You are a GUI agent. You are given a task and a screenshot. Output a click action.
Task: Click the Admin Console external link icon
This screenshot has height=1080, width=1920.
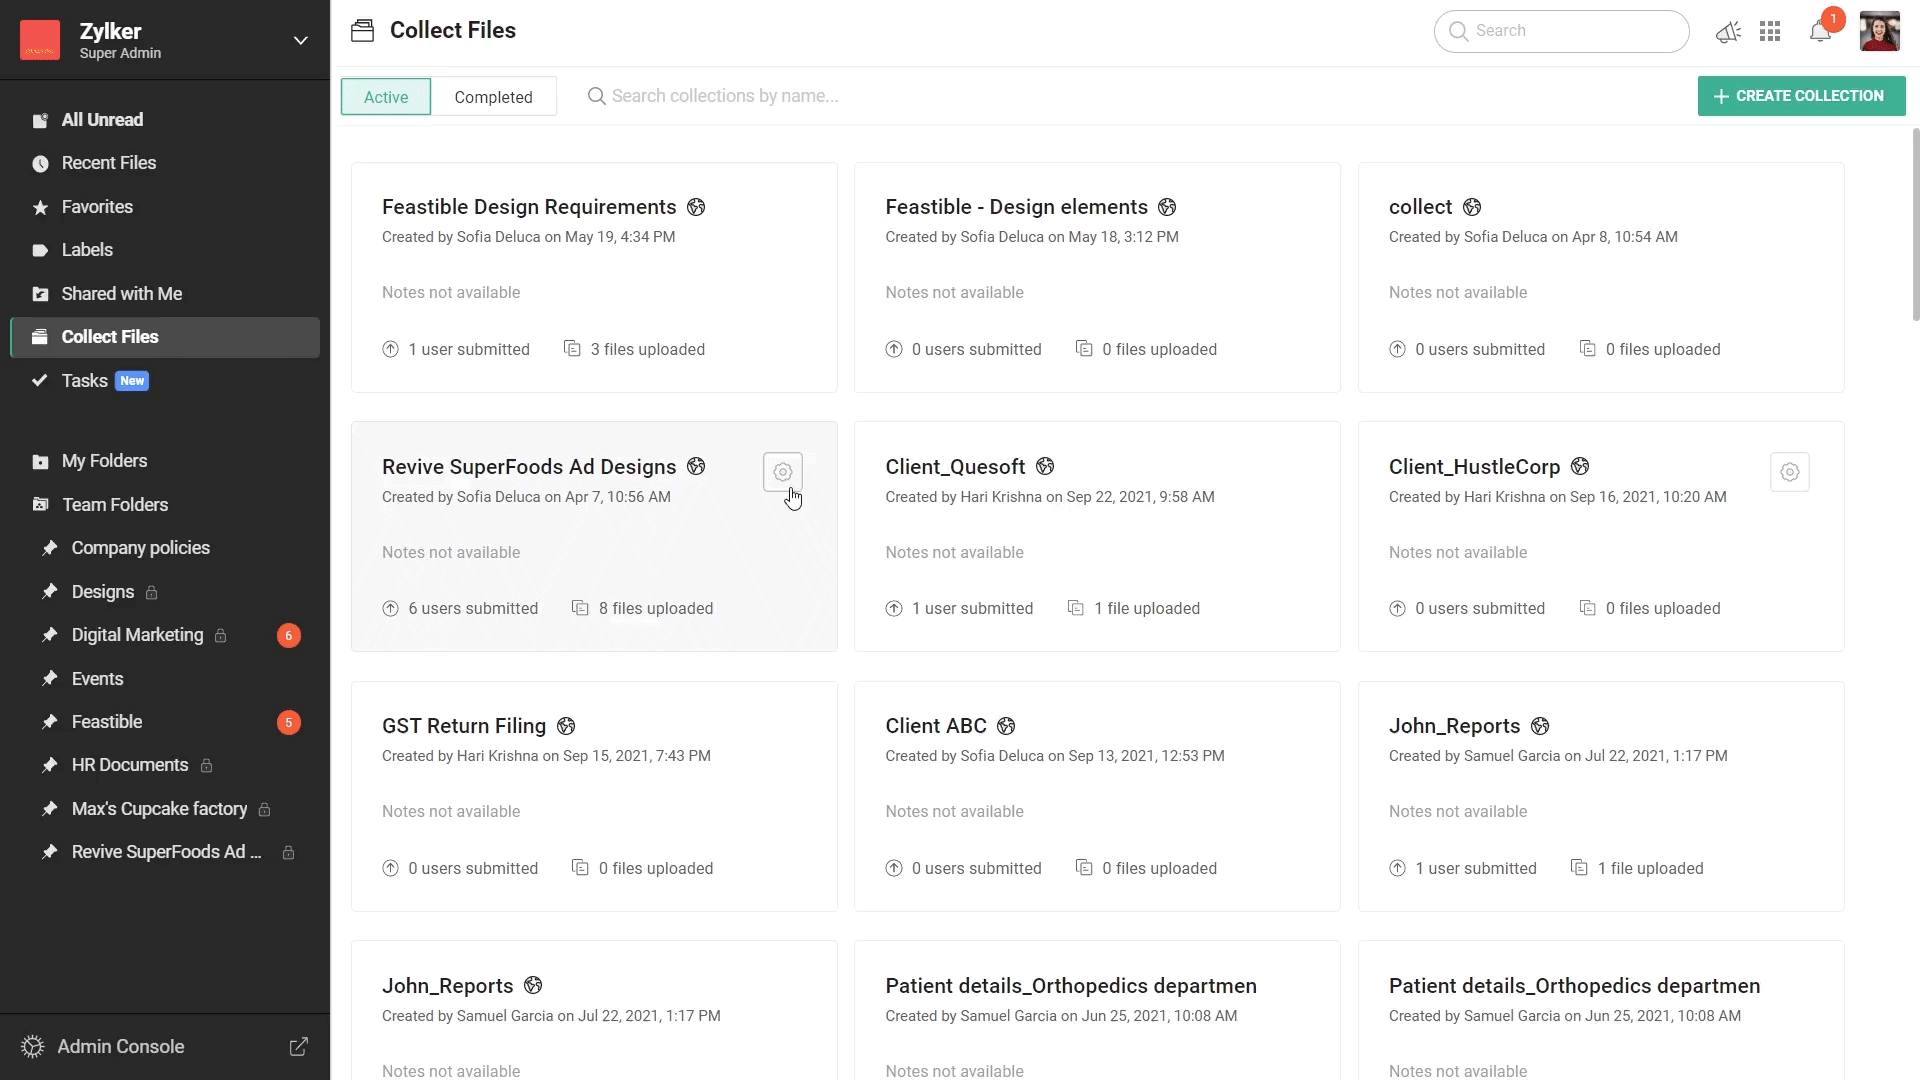(x=298, y=1047)
